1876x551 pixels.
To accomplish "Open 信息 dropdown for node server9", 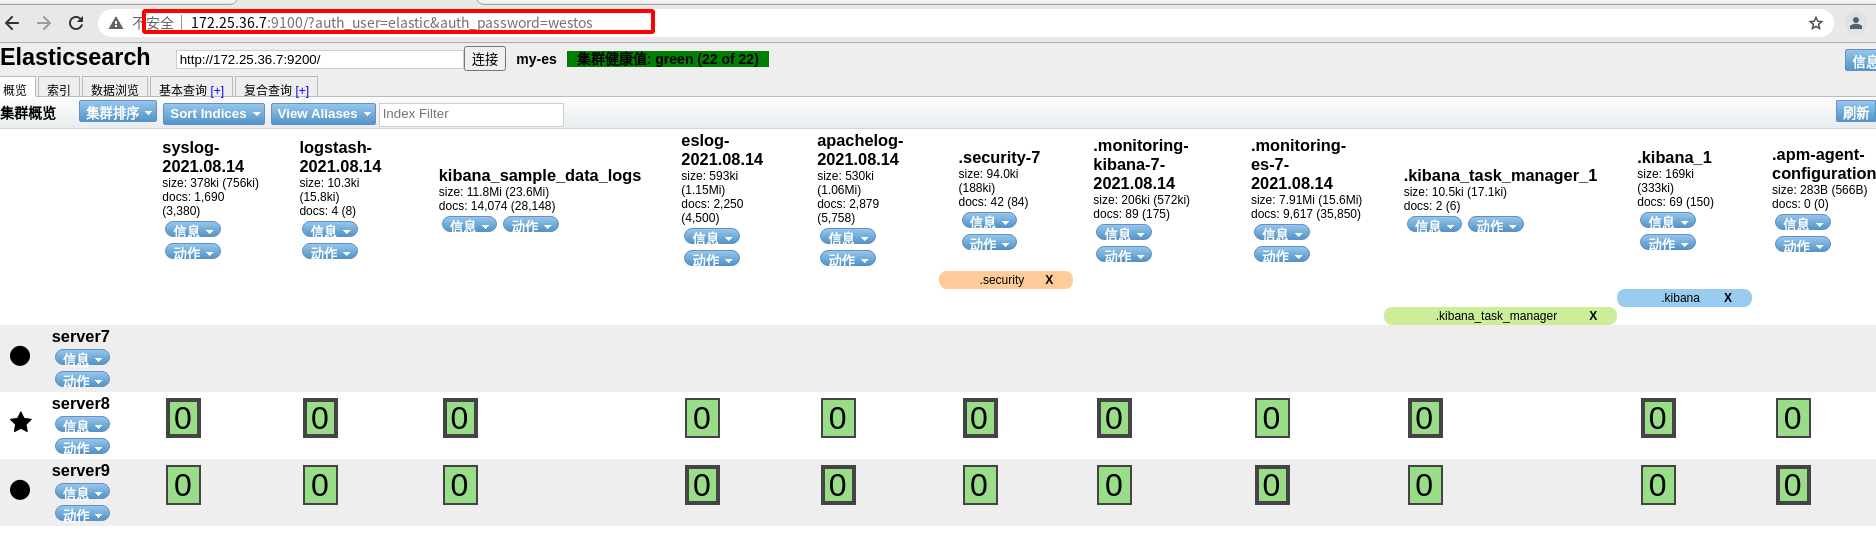I will [82, 492].
